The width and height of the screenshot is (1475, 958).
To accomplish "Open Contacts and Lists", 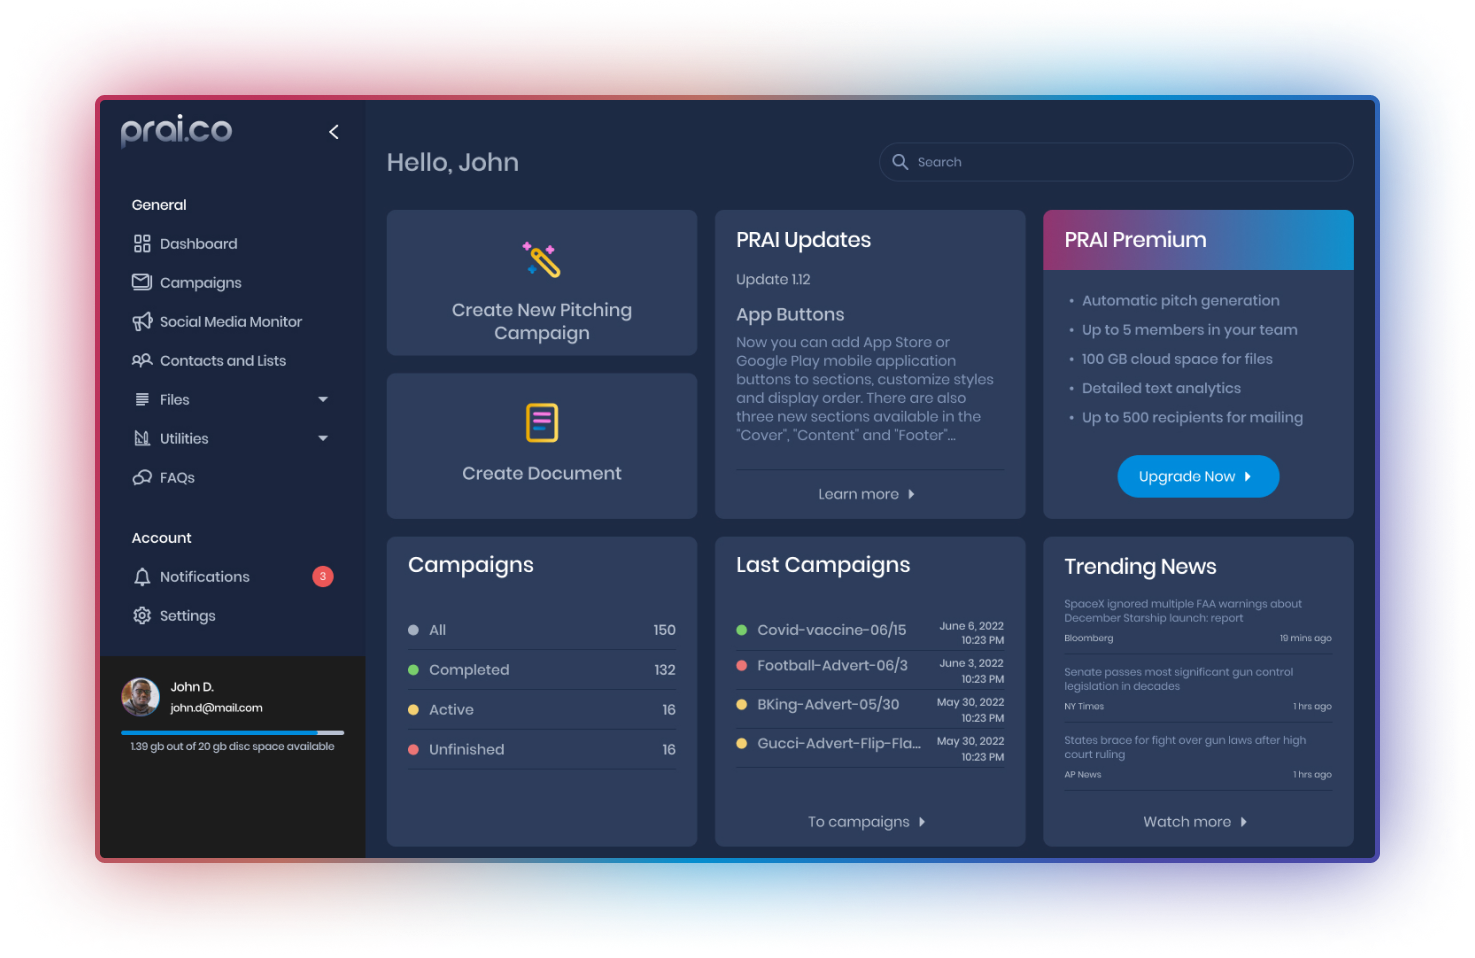I will pyautogui.click(x=223, y=360).
